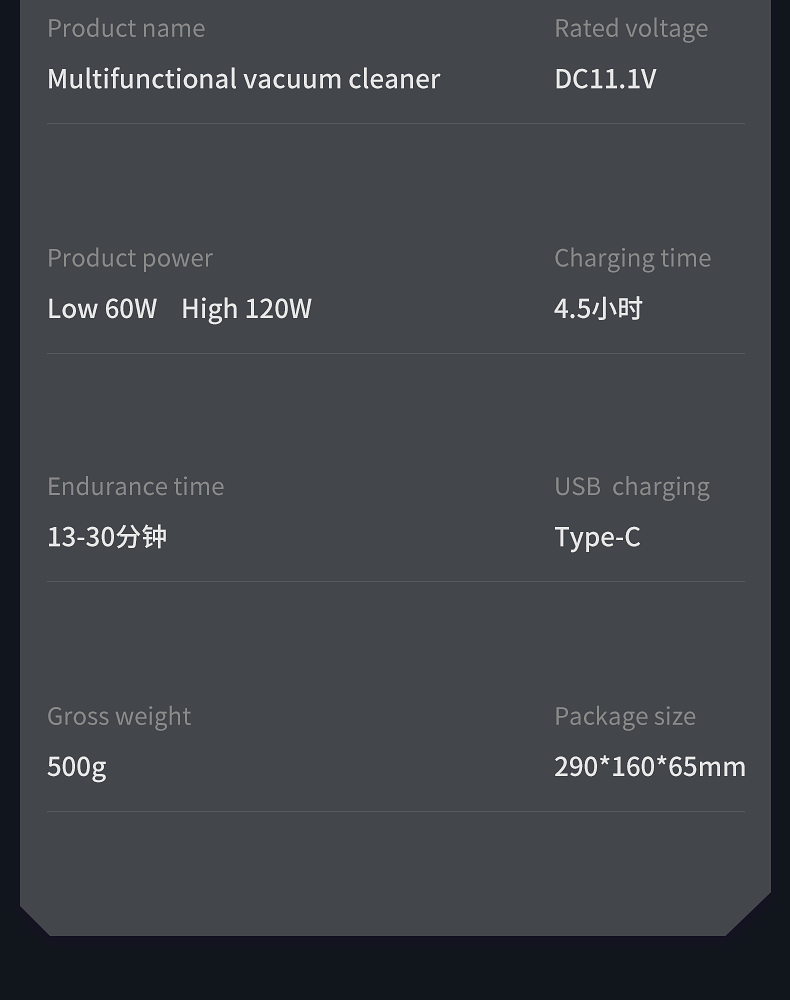Click the USB charging label
The width and height of the screenshot is (790, 1000).
click(x=632, y=487)
